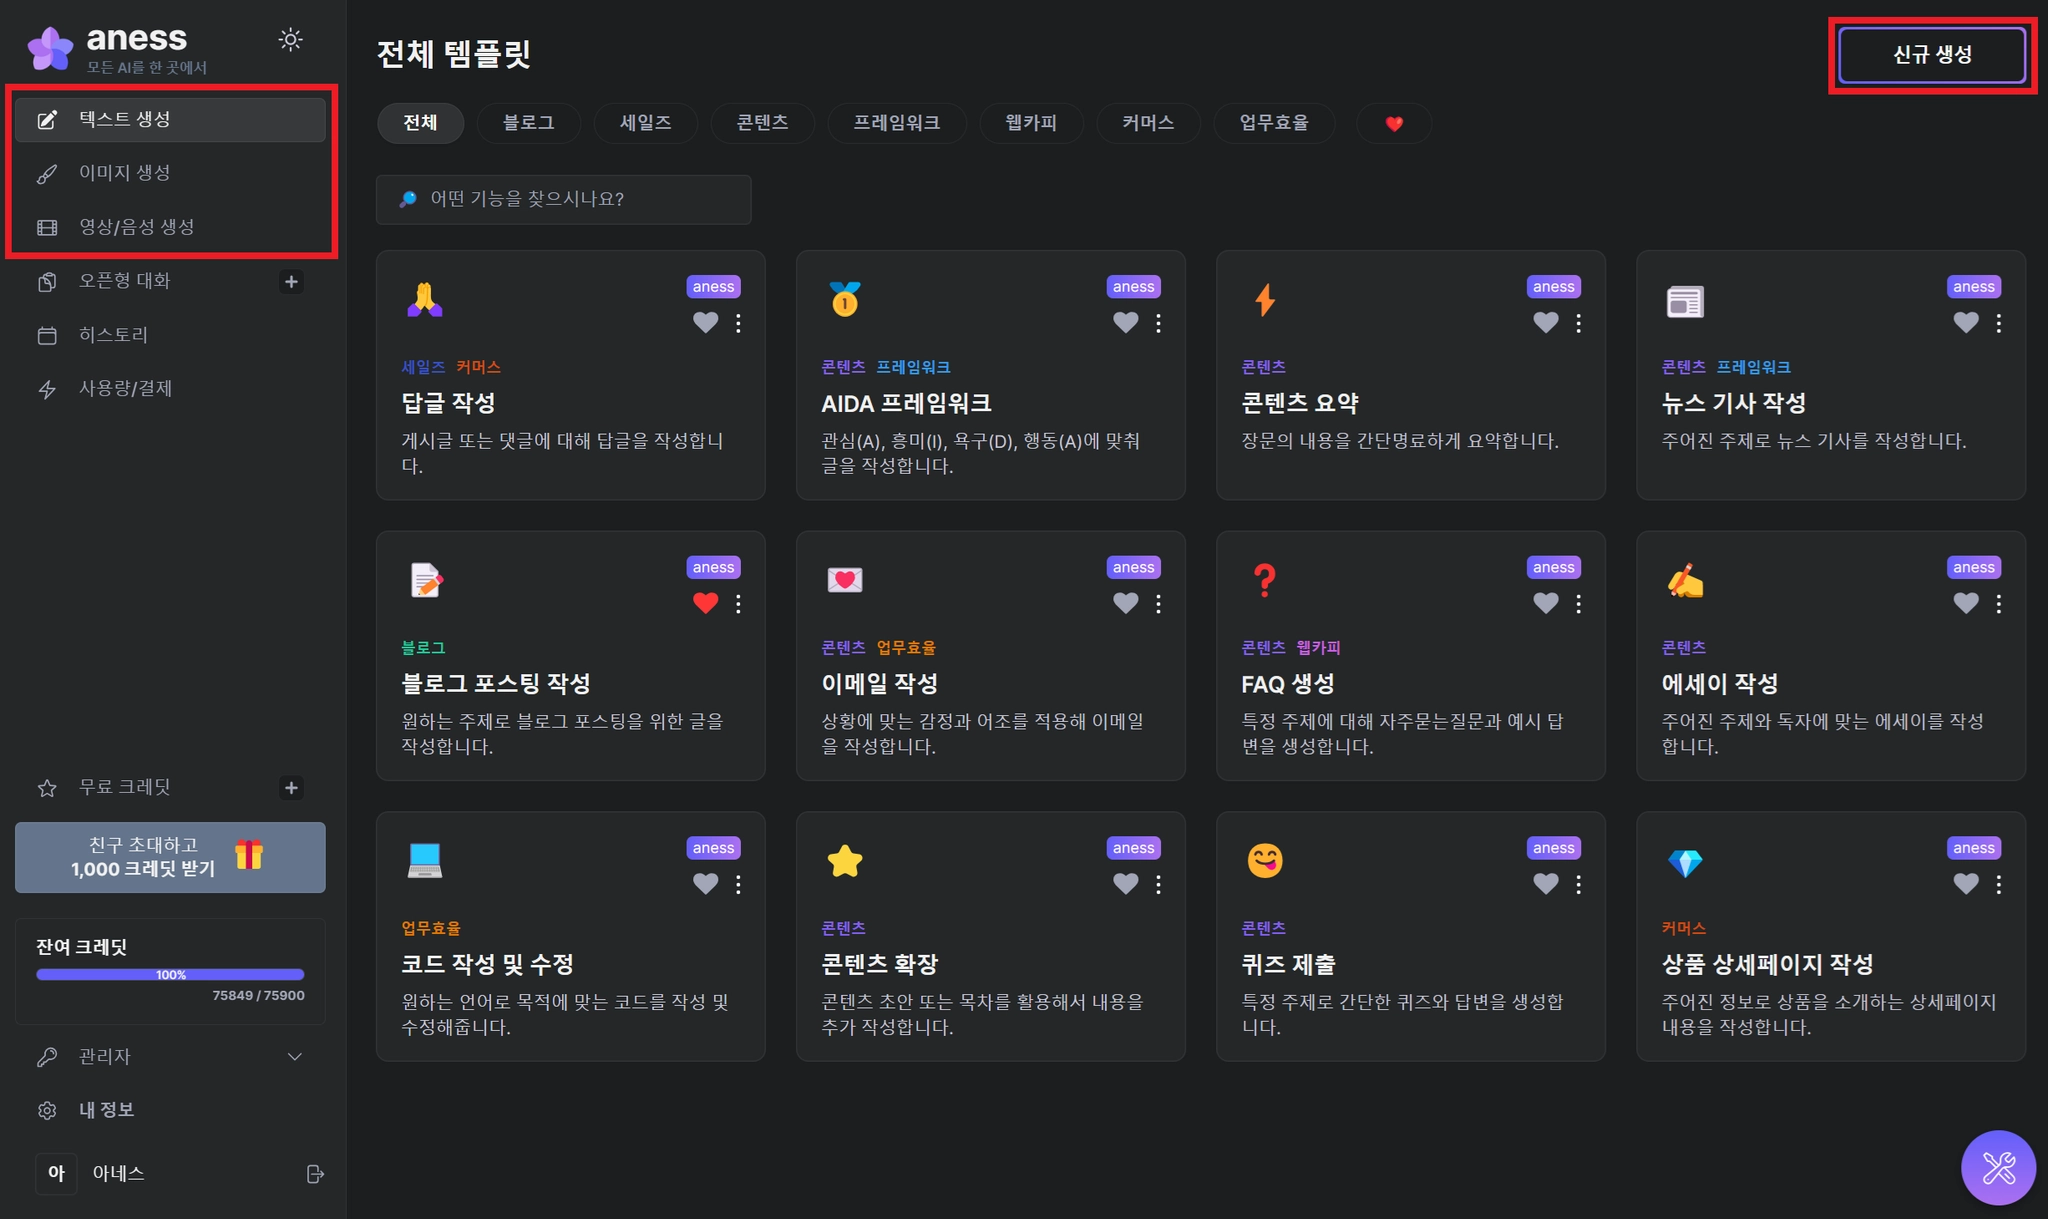Favorite the 답글 작성 template heart

[705, 322]
